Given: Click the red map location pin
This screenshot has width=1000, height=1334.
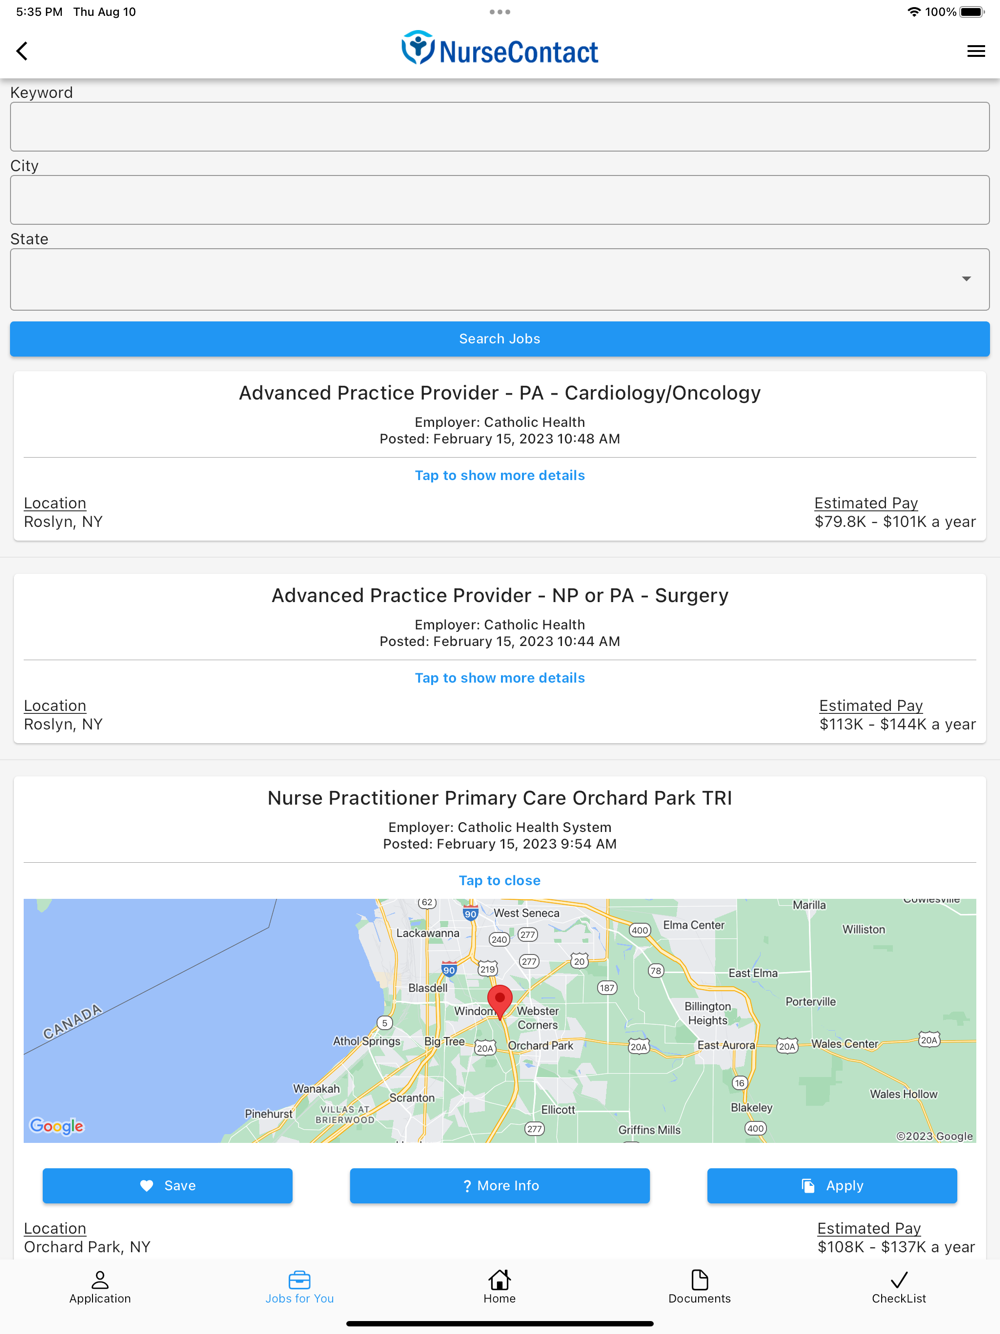Looking at the screenshot, I should tap(500, 1001).
